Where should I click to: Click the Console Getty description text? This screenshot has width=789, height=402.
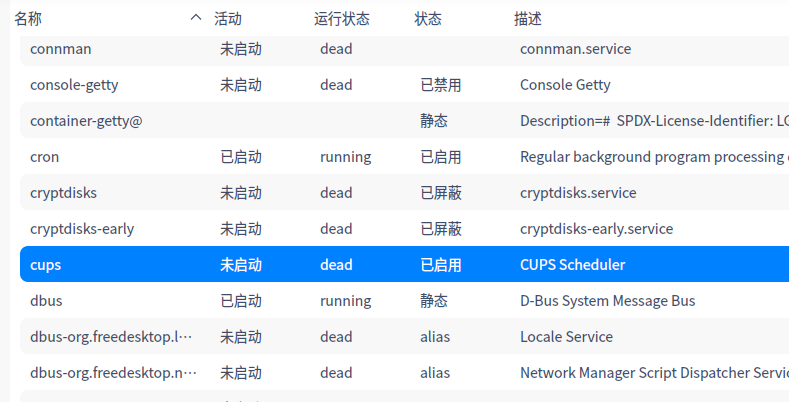coord(565,85)
